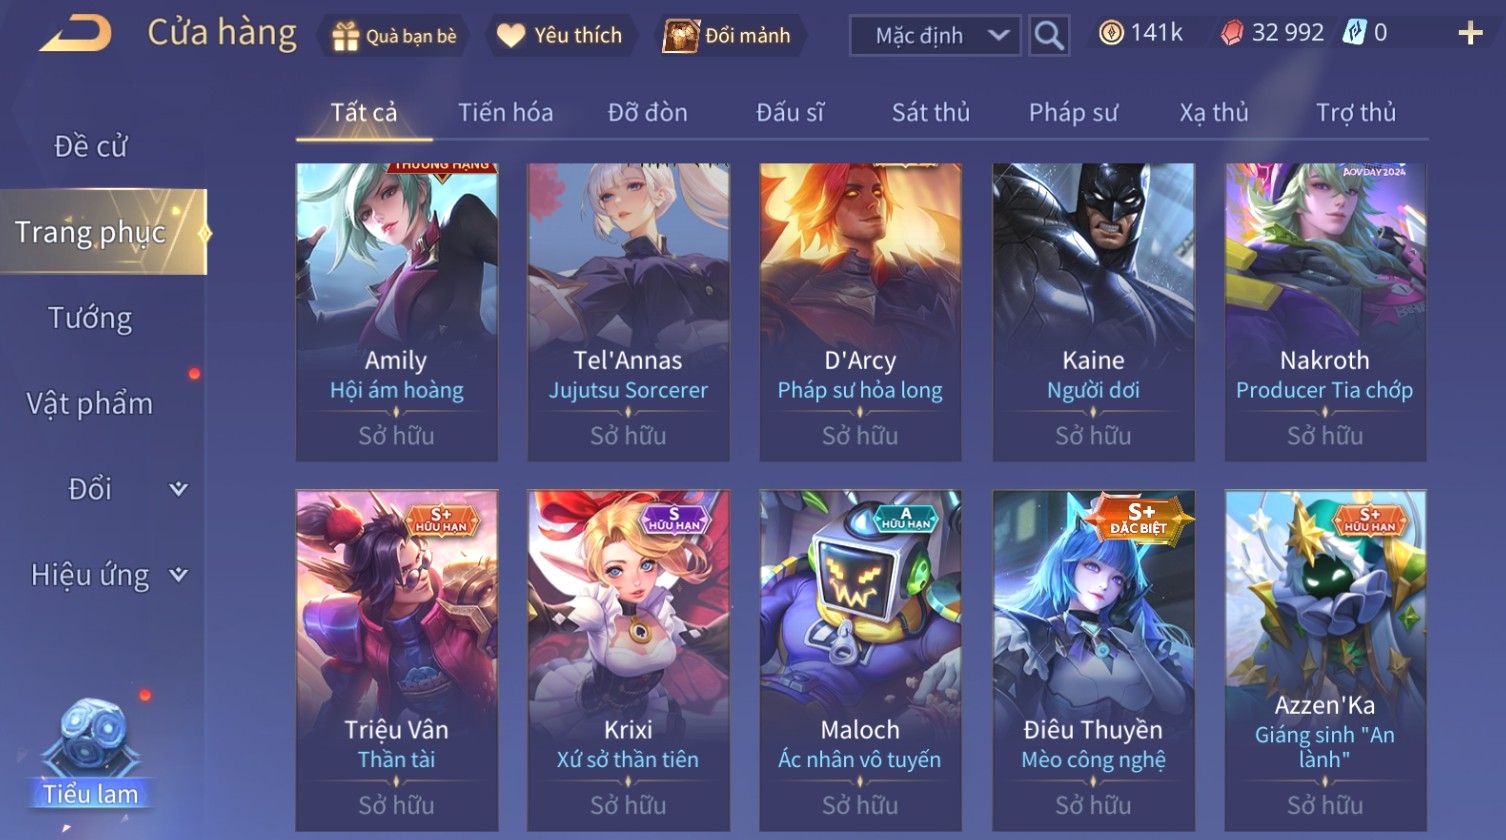
Task: Open Yêu thích heart icon
Action: [511, 36]
